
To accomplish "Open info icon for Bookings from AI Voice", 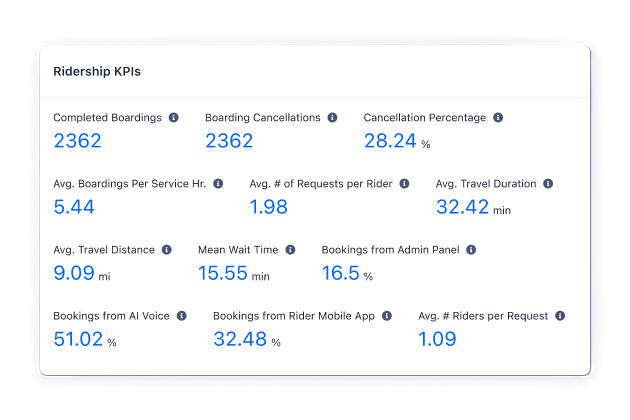I will [182, 316].
